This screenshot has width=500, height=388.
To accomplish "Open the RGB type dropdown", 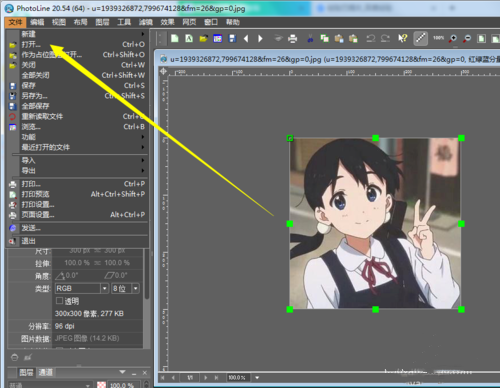I will click(82, 288).
